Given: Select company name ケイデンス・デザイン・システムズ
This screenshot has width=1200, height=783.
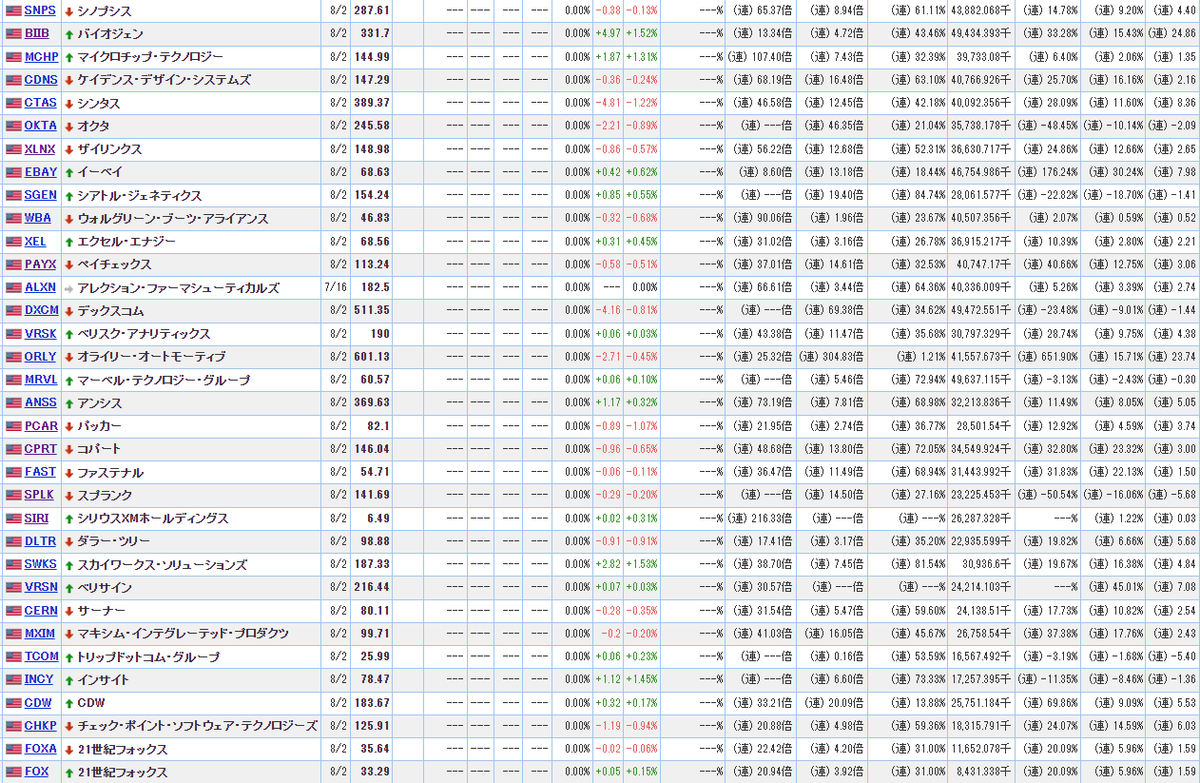Looking at the screenshot, I should coord(164,80).
